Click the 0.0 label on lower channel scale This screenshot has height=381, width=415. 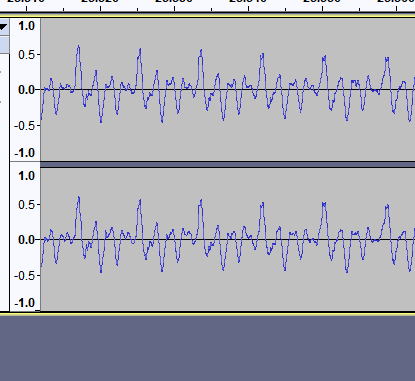click(x=27, y=240)
